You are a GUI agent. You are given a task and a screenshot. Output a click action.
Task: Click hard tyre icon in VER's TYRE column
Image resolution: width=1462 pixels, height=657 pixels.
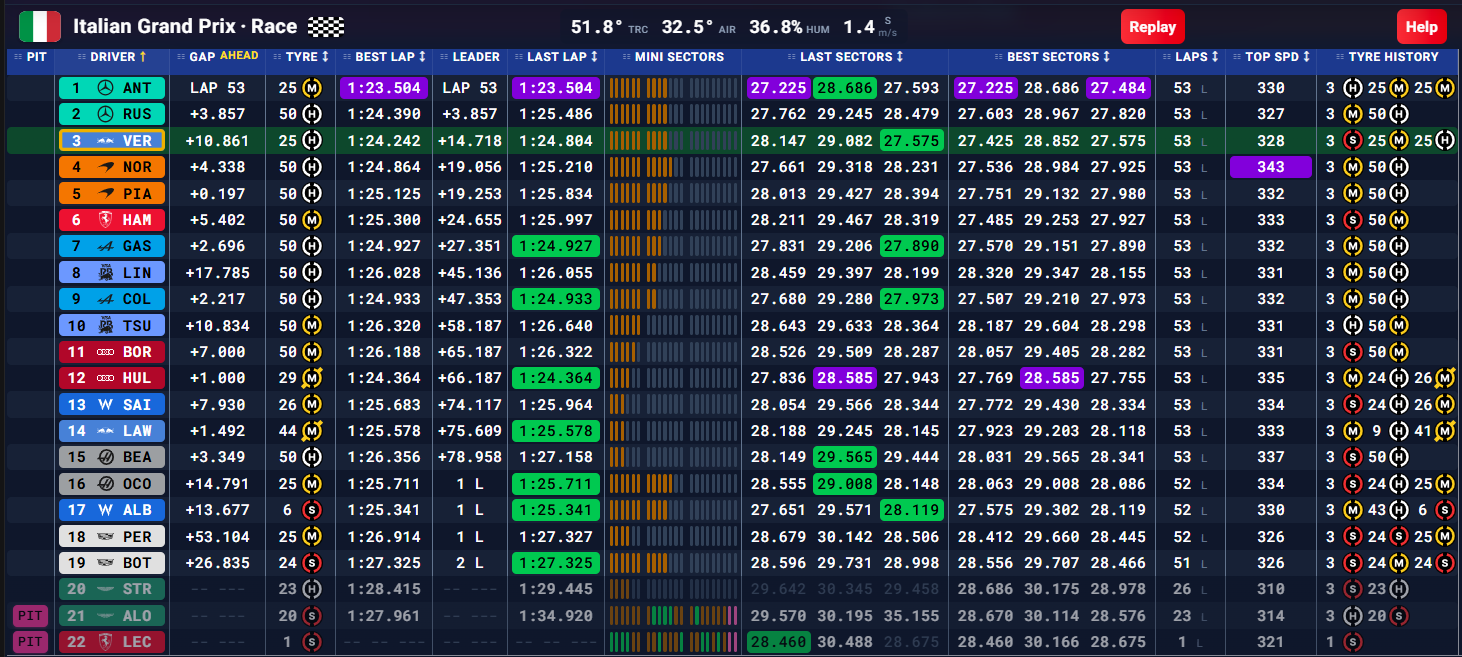tap(313, 141)
